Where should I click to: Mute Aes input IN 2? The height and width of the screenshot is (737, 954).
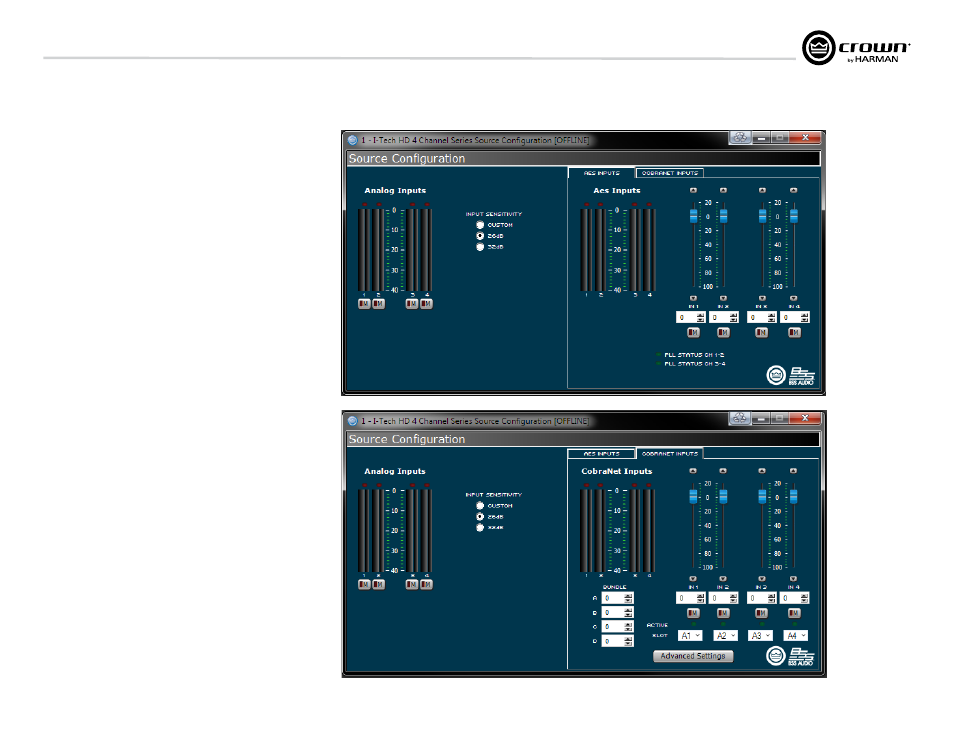point(723,332)
